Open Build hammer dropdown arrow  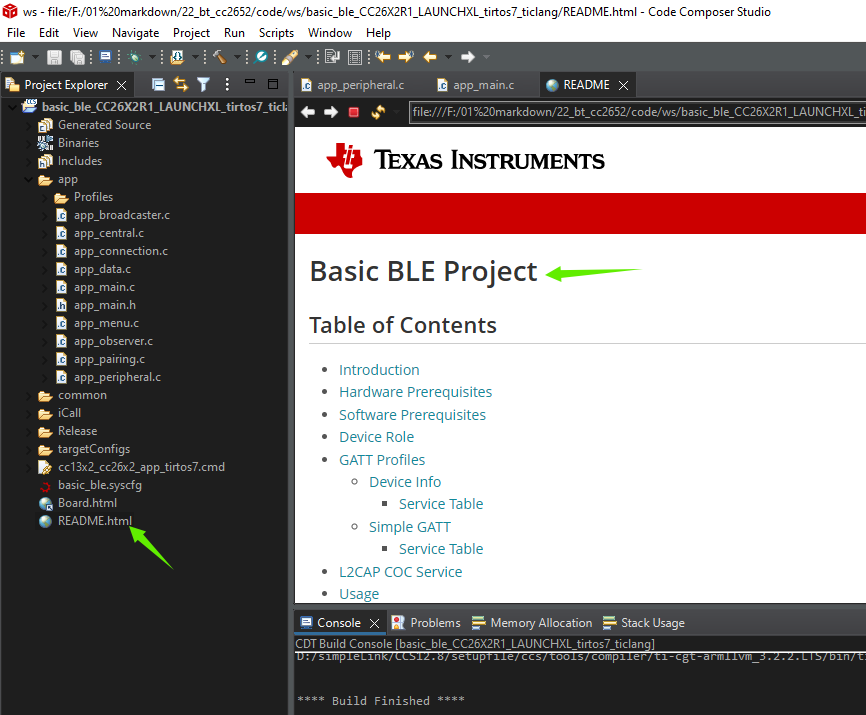[237, 57]
